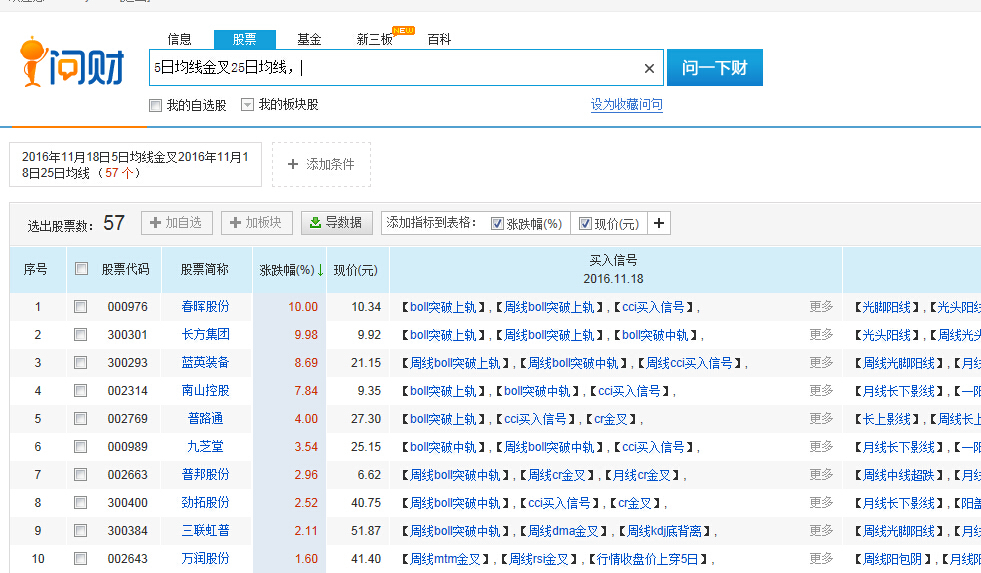Clear the search box with the X icon
981x573 pixels.
pos(649,68)
